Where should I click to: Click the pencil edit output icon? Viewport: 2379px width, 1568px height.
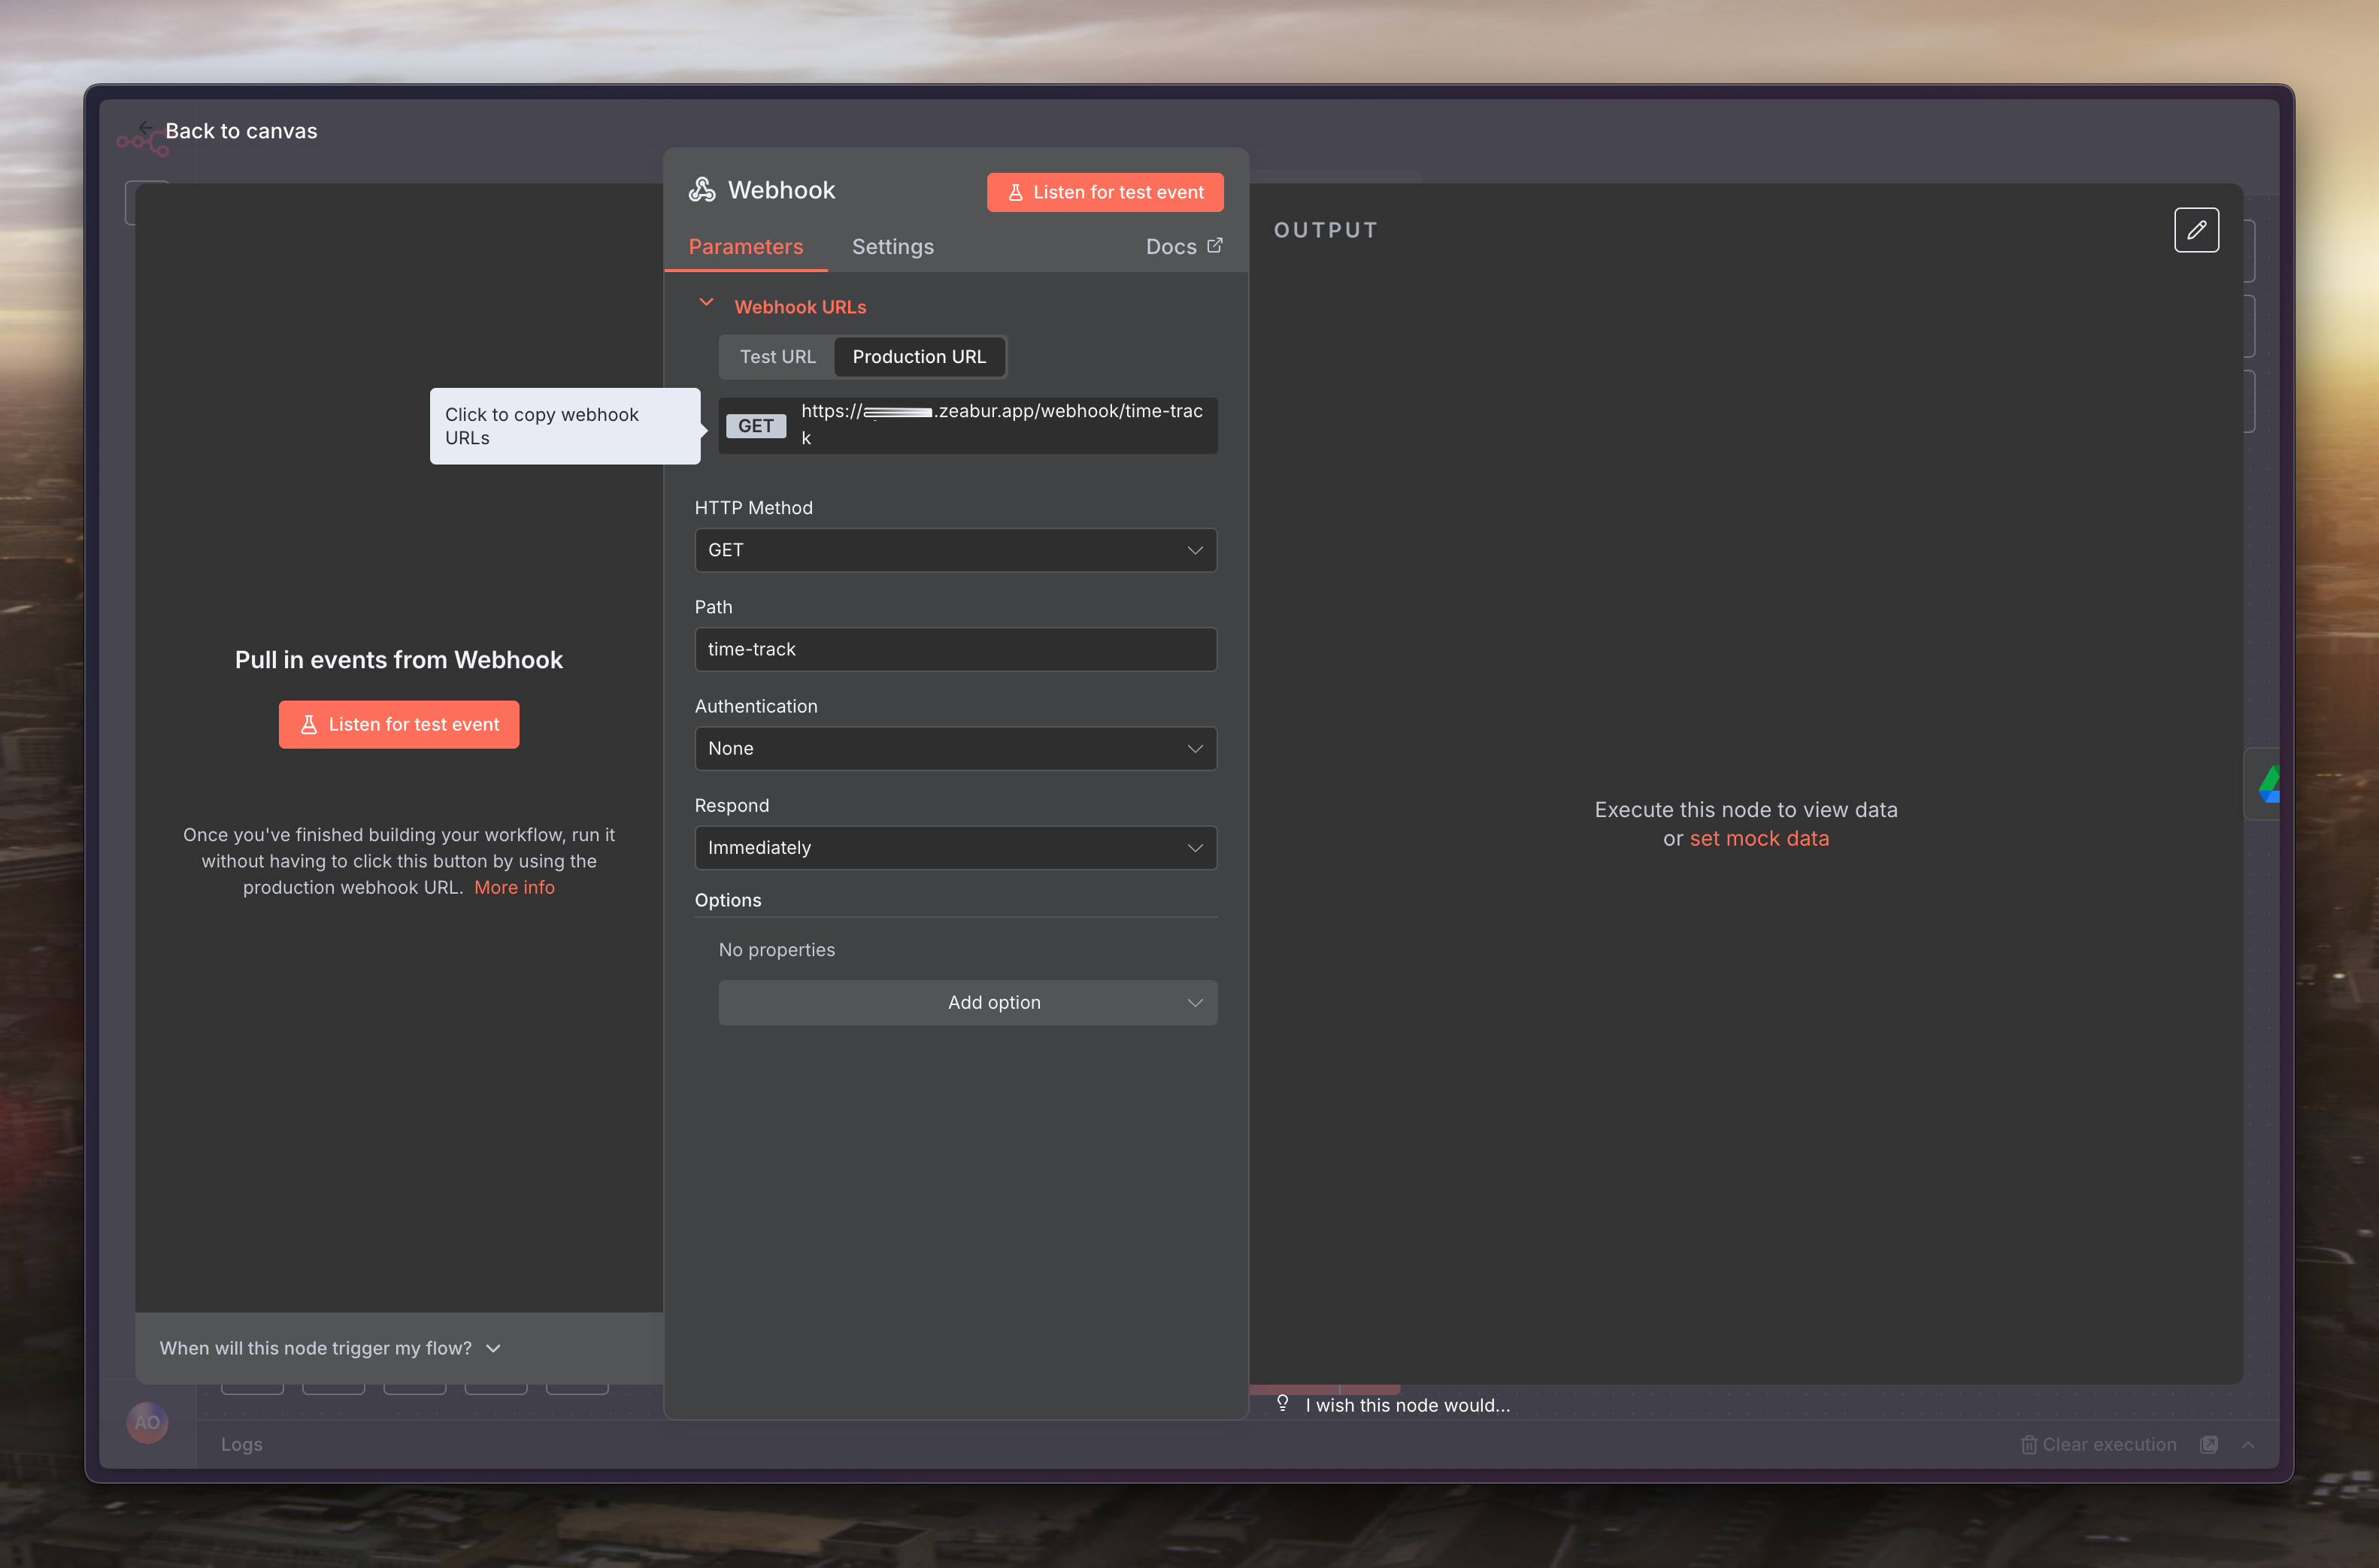click(x=2196, y=230)
